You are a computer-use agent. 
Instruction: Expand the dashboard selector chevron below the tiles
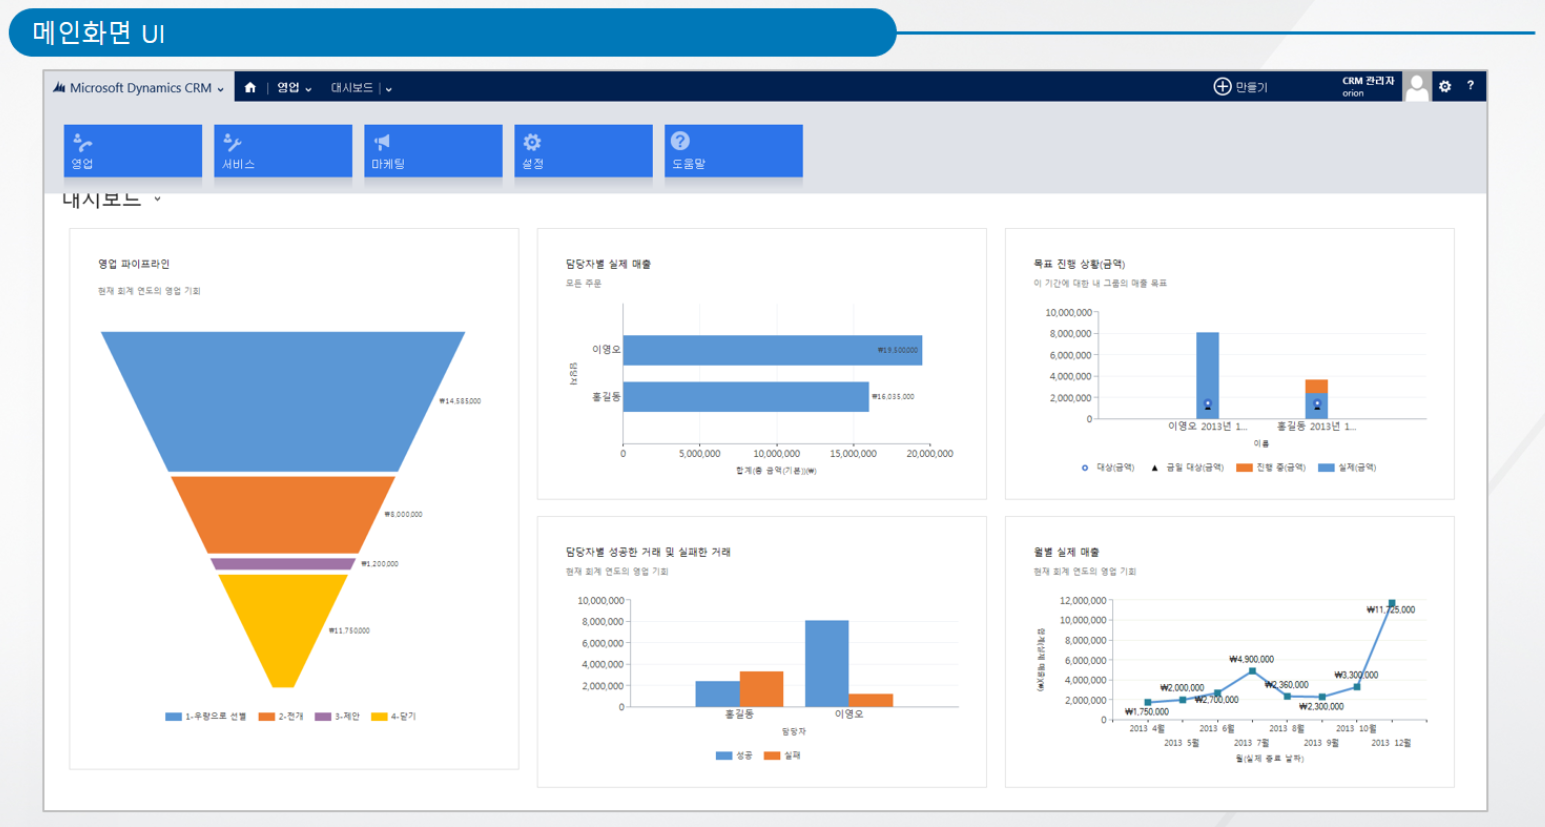(x=157, y=199)
